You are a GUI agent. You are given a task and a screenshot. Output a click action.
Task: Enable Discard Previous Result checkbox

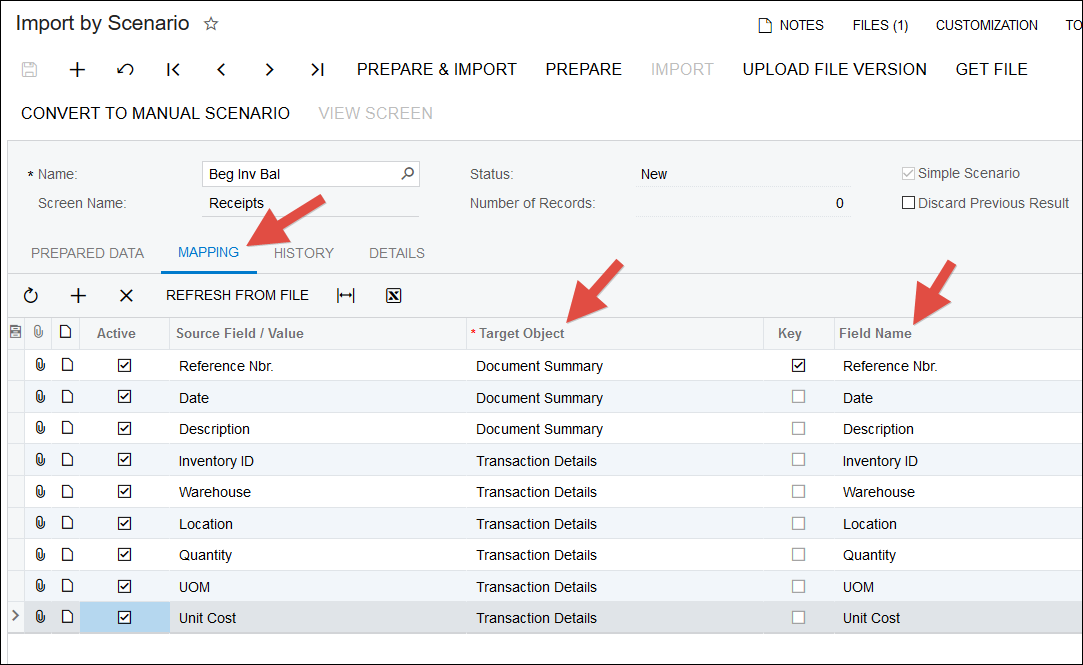point(908,203)
